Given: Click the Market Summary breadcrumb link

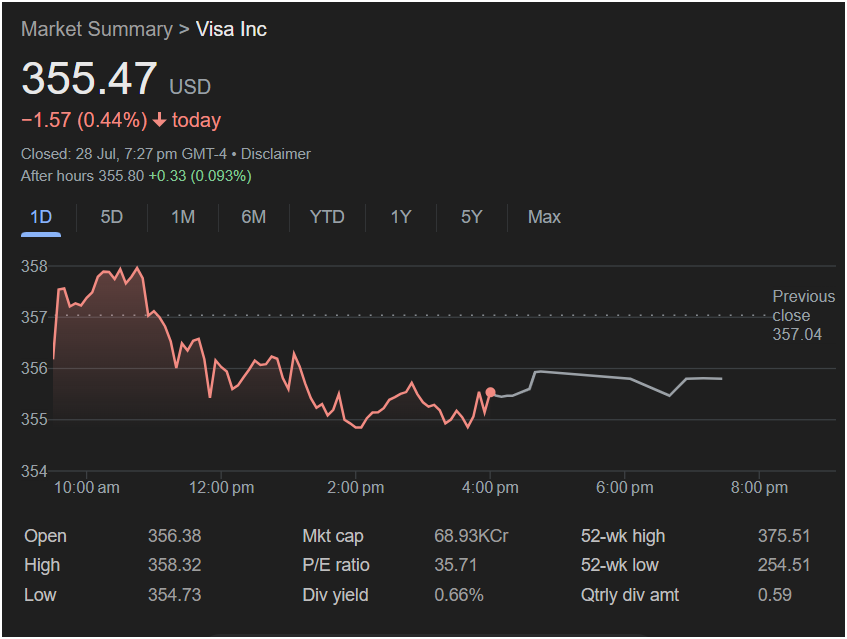Looking at the screenshot, I should pos(97,29).
